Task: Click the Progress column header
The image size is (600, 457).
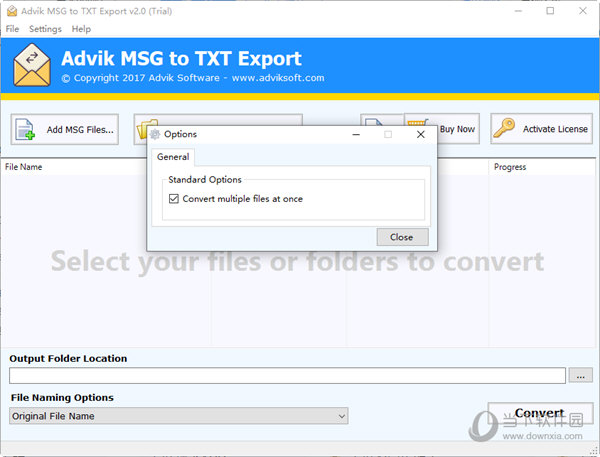Action: (510, 167)
